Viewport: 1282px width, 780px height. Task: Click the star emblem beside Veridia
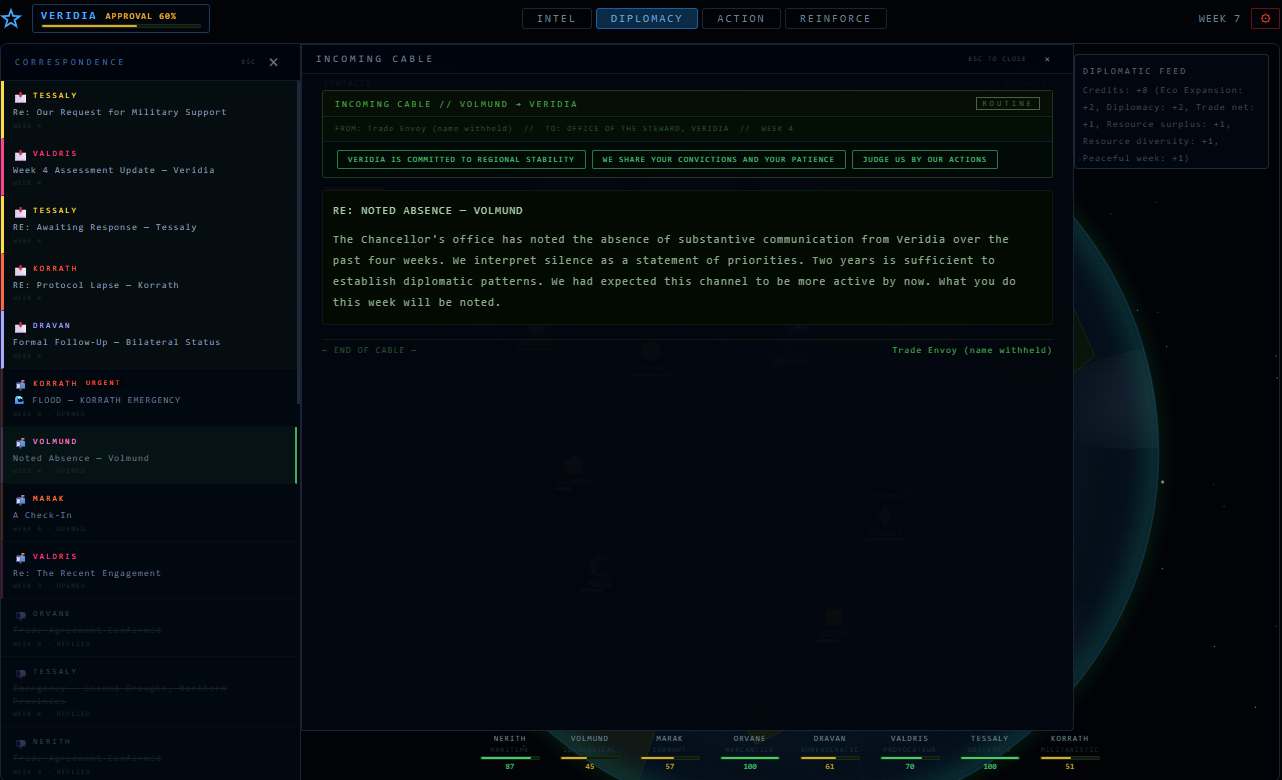pos(11,18)
